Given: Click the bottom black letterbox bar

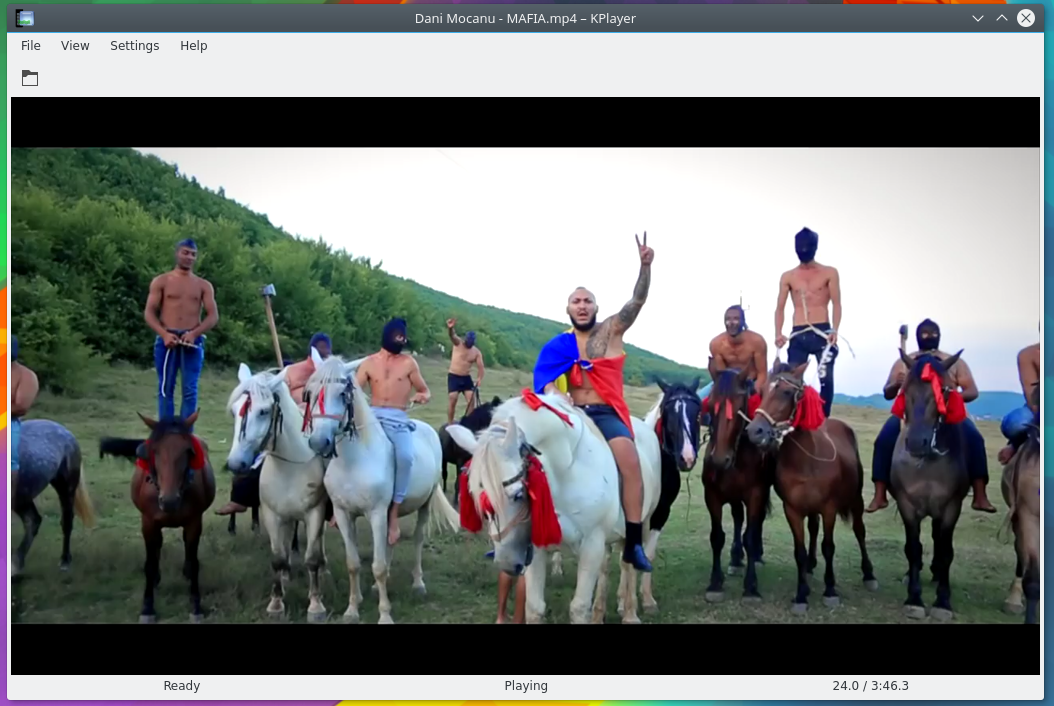Looking at the screenshot, I should (525, 649).
